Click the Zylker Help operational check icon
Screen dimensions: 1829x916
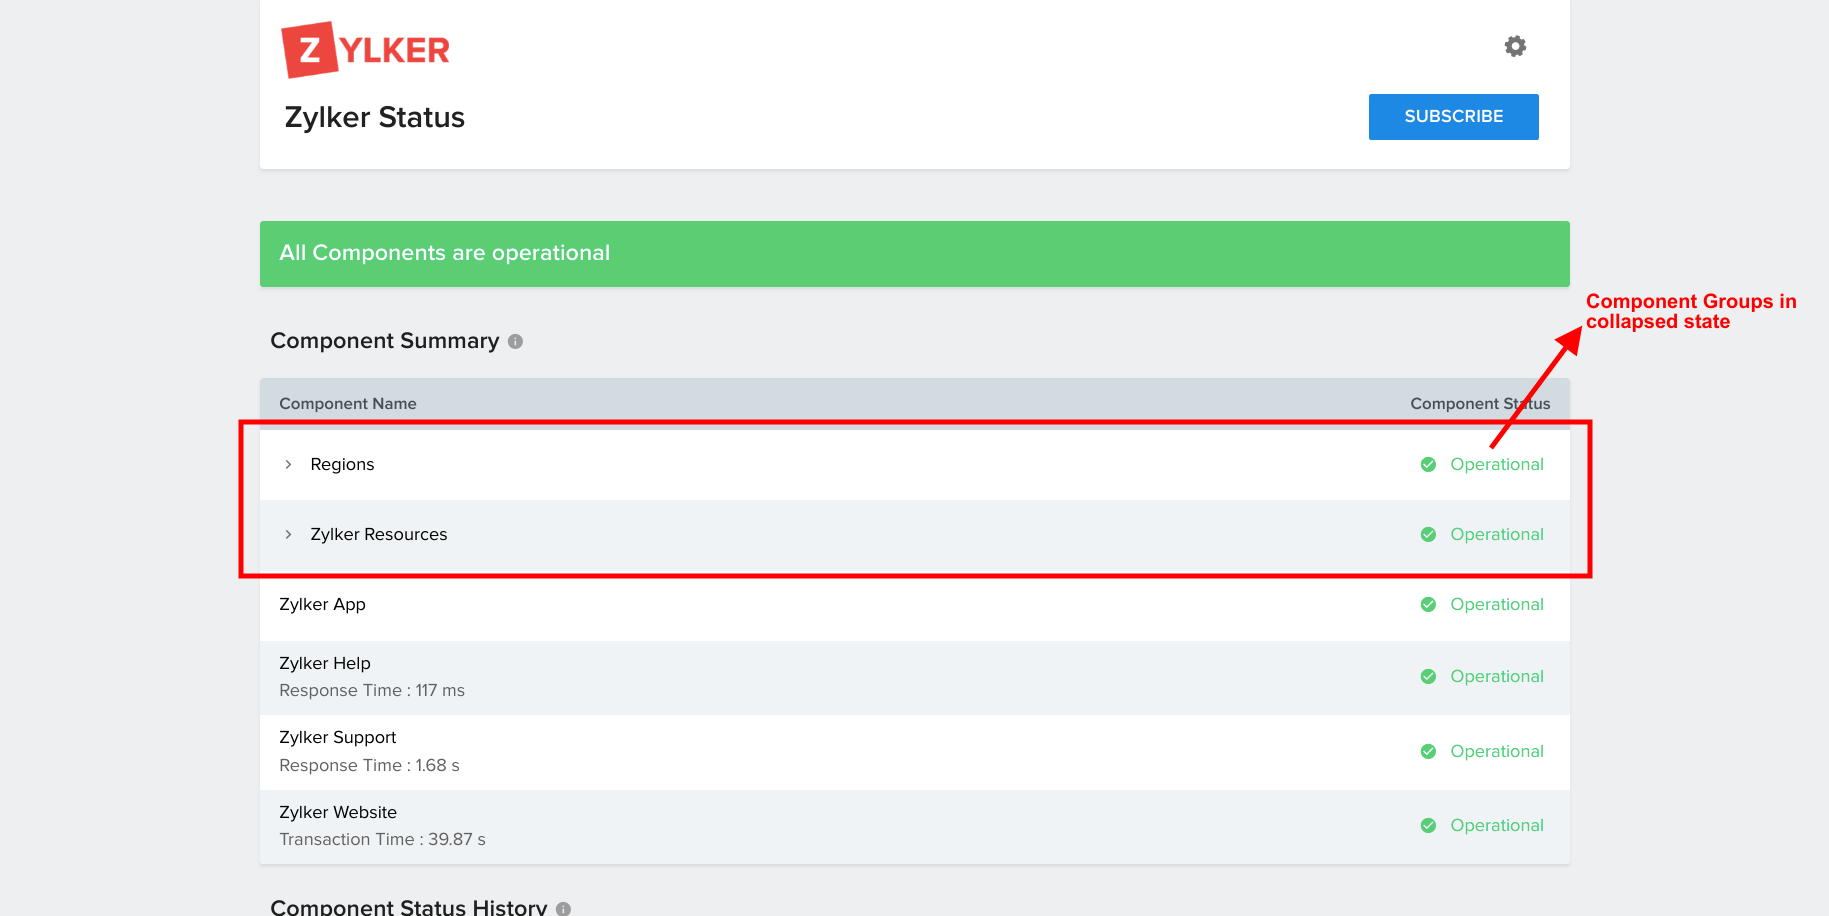(1428, 676)
